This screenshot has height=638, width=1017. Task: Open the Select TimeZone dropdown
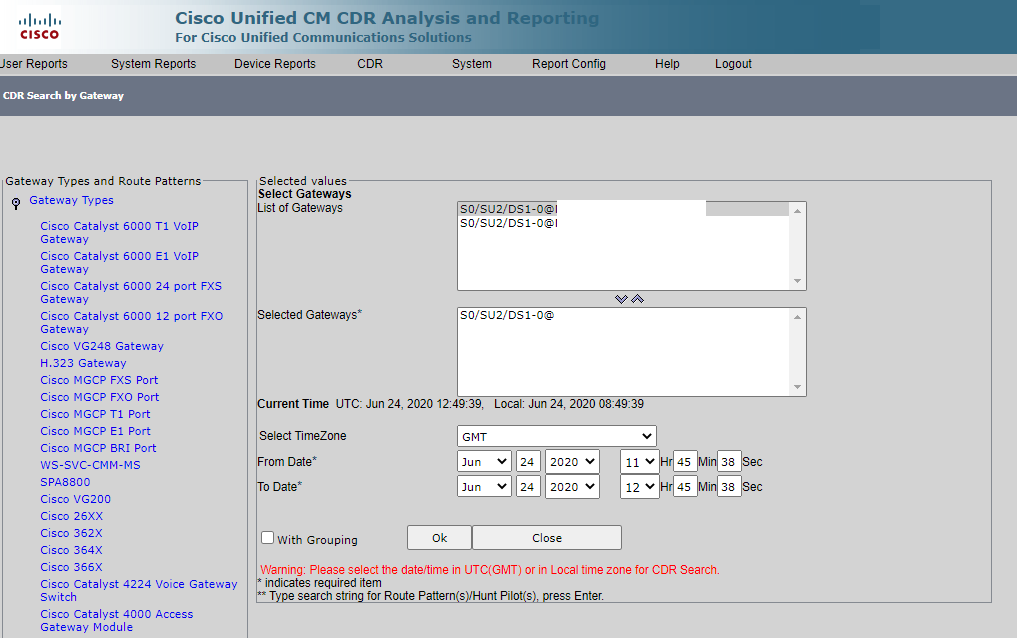(x=556, y=435)
